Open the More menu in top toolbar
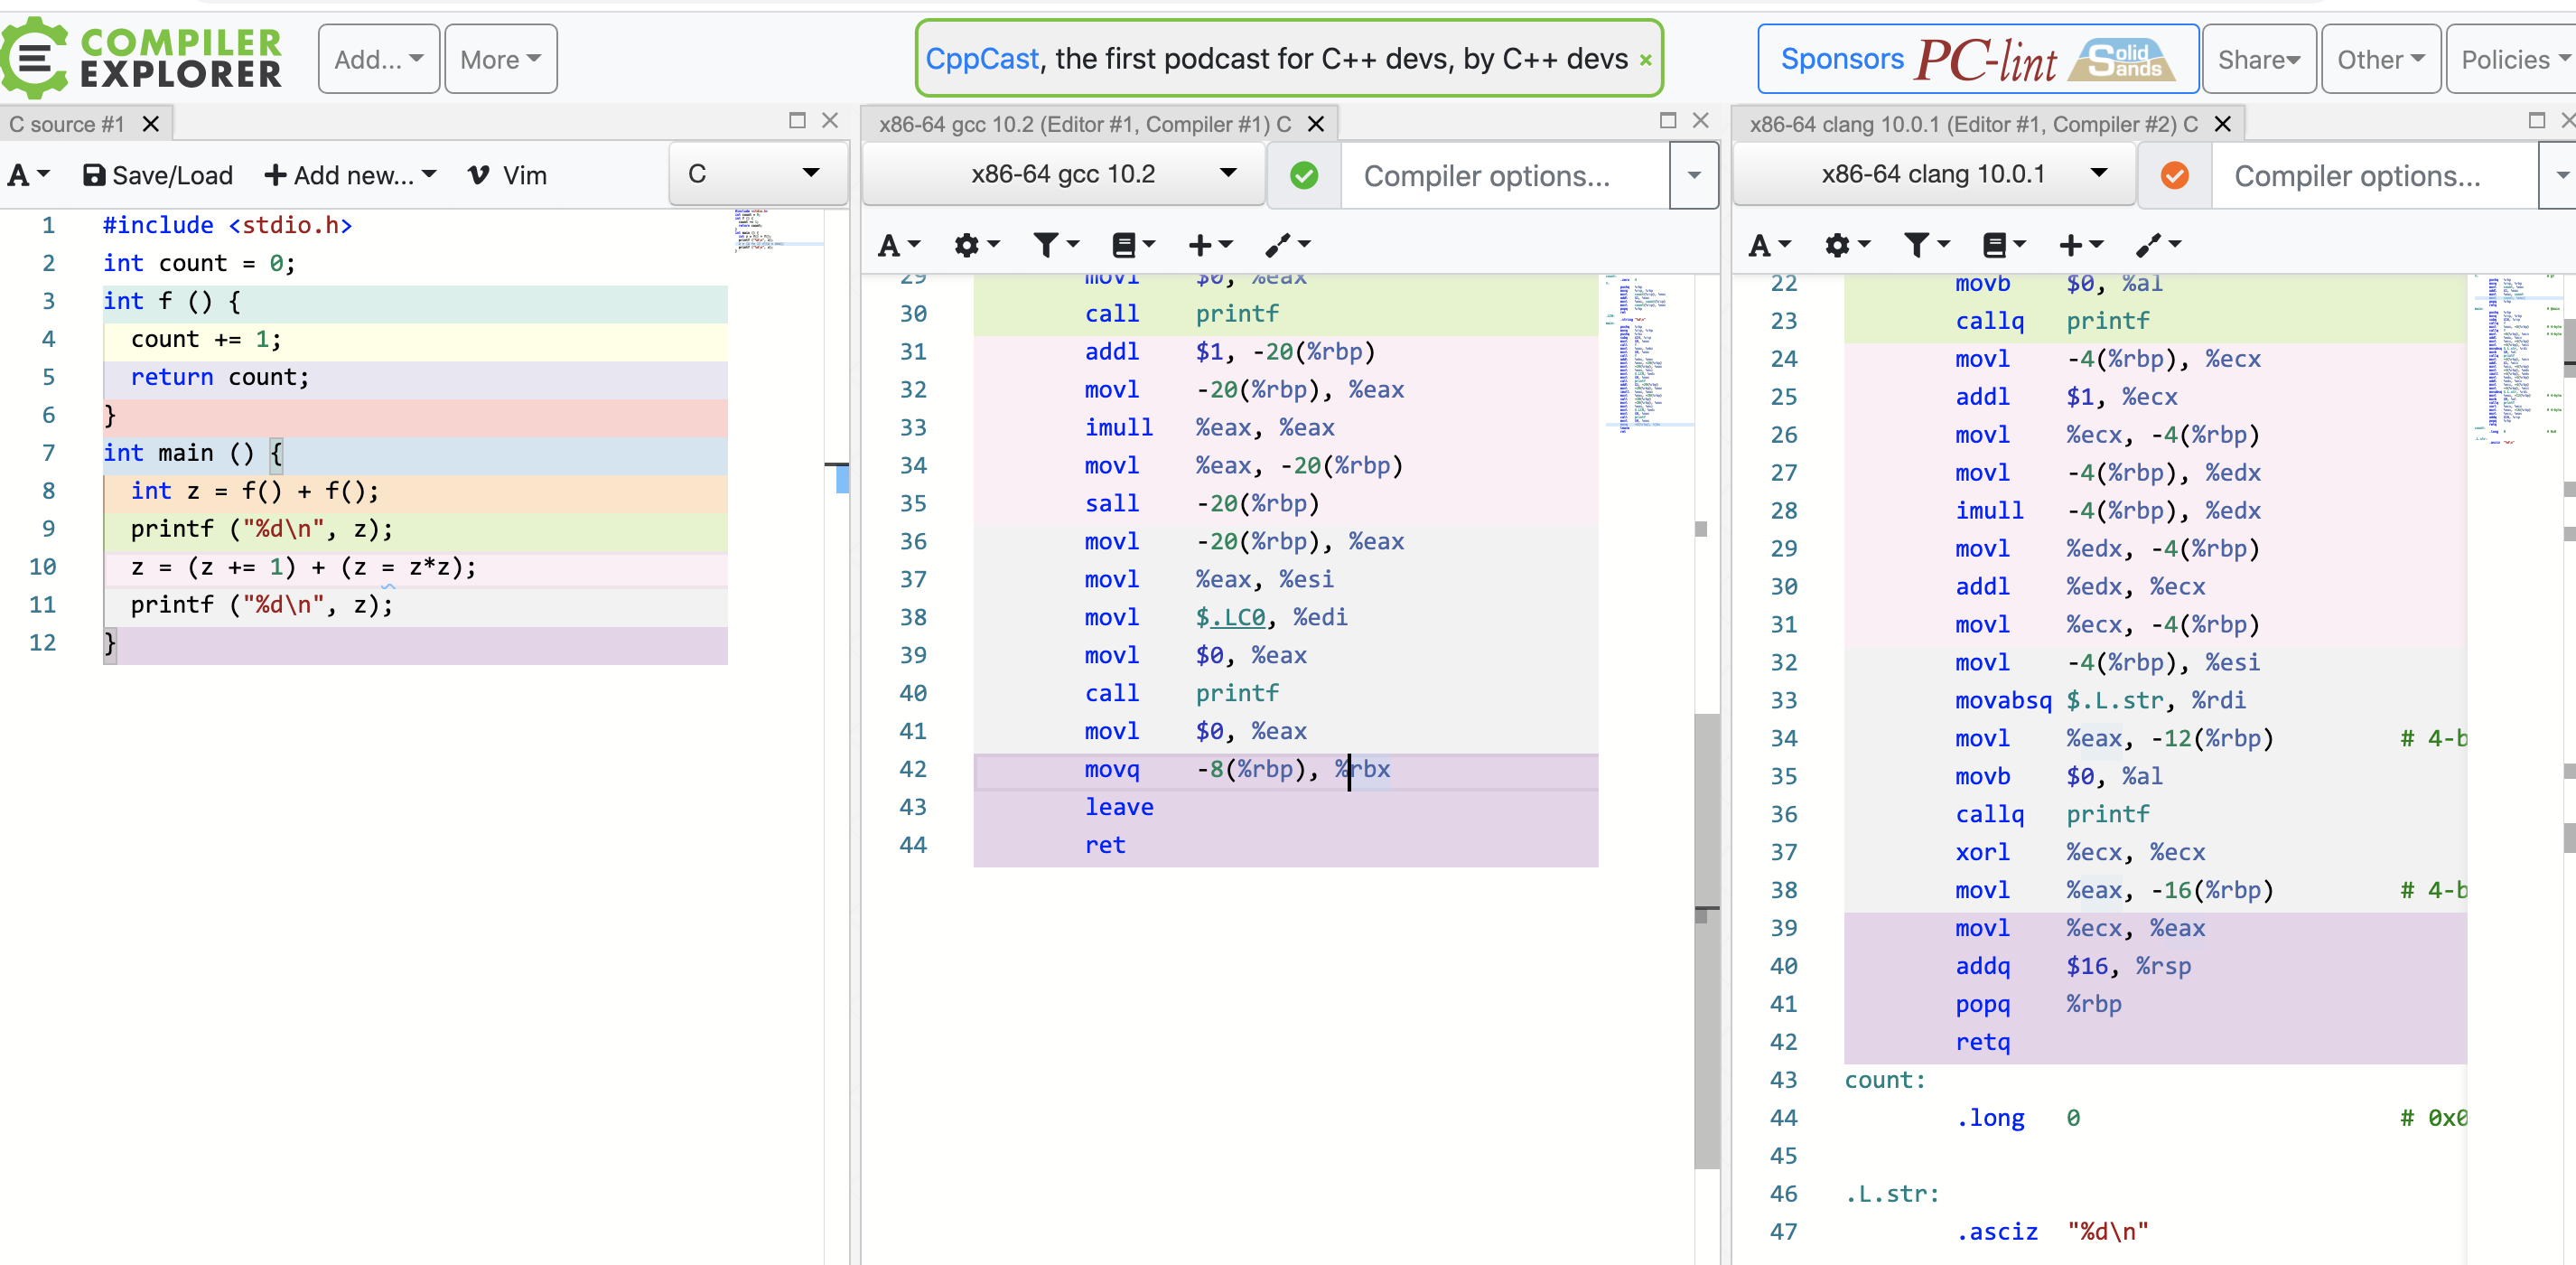The height and width of the screenshot is (1265, 2576). (x=499, y=61)
